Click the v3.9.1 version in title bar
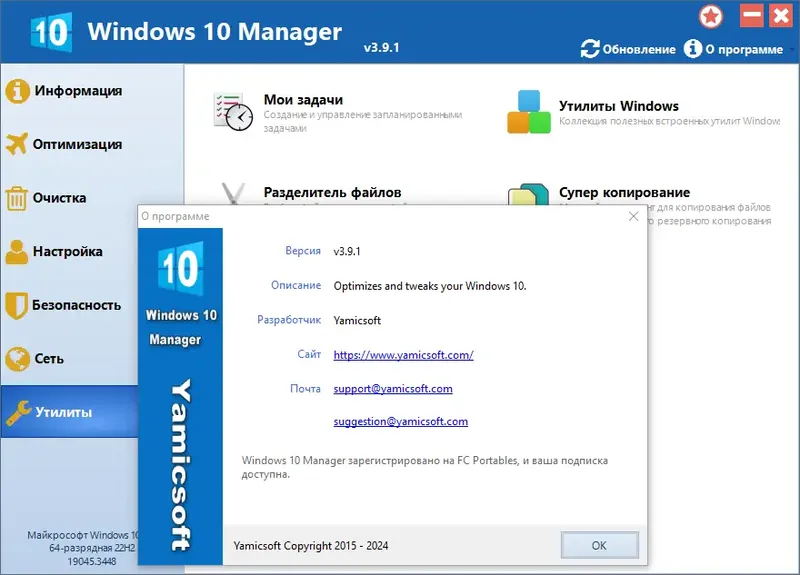 click(x=381, y=48)
